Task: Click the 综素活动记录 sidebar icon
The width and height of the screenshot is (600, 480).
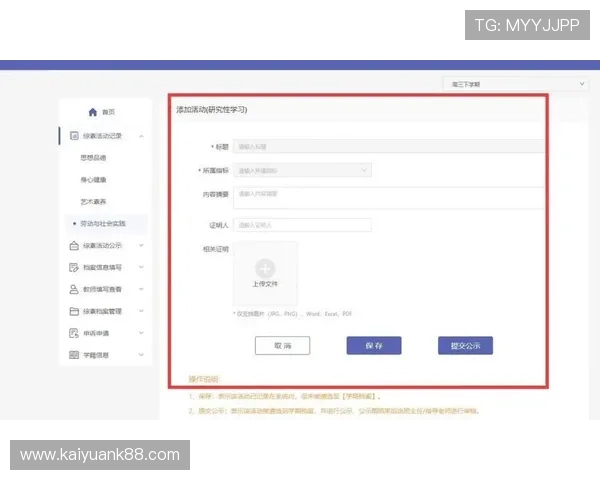Action: (x=74, y=136)
